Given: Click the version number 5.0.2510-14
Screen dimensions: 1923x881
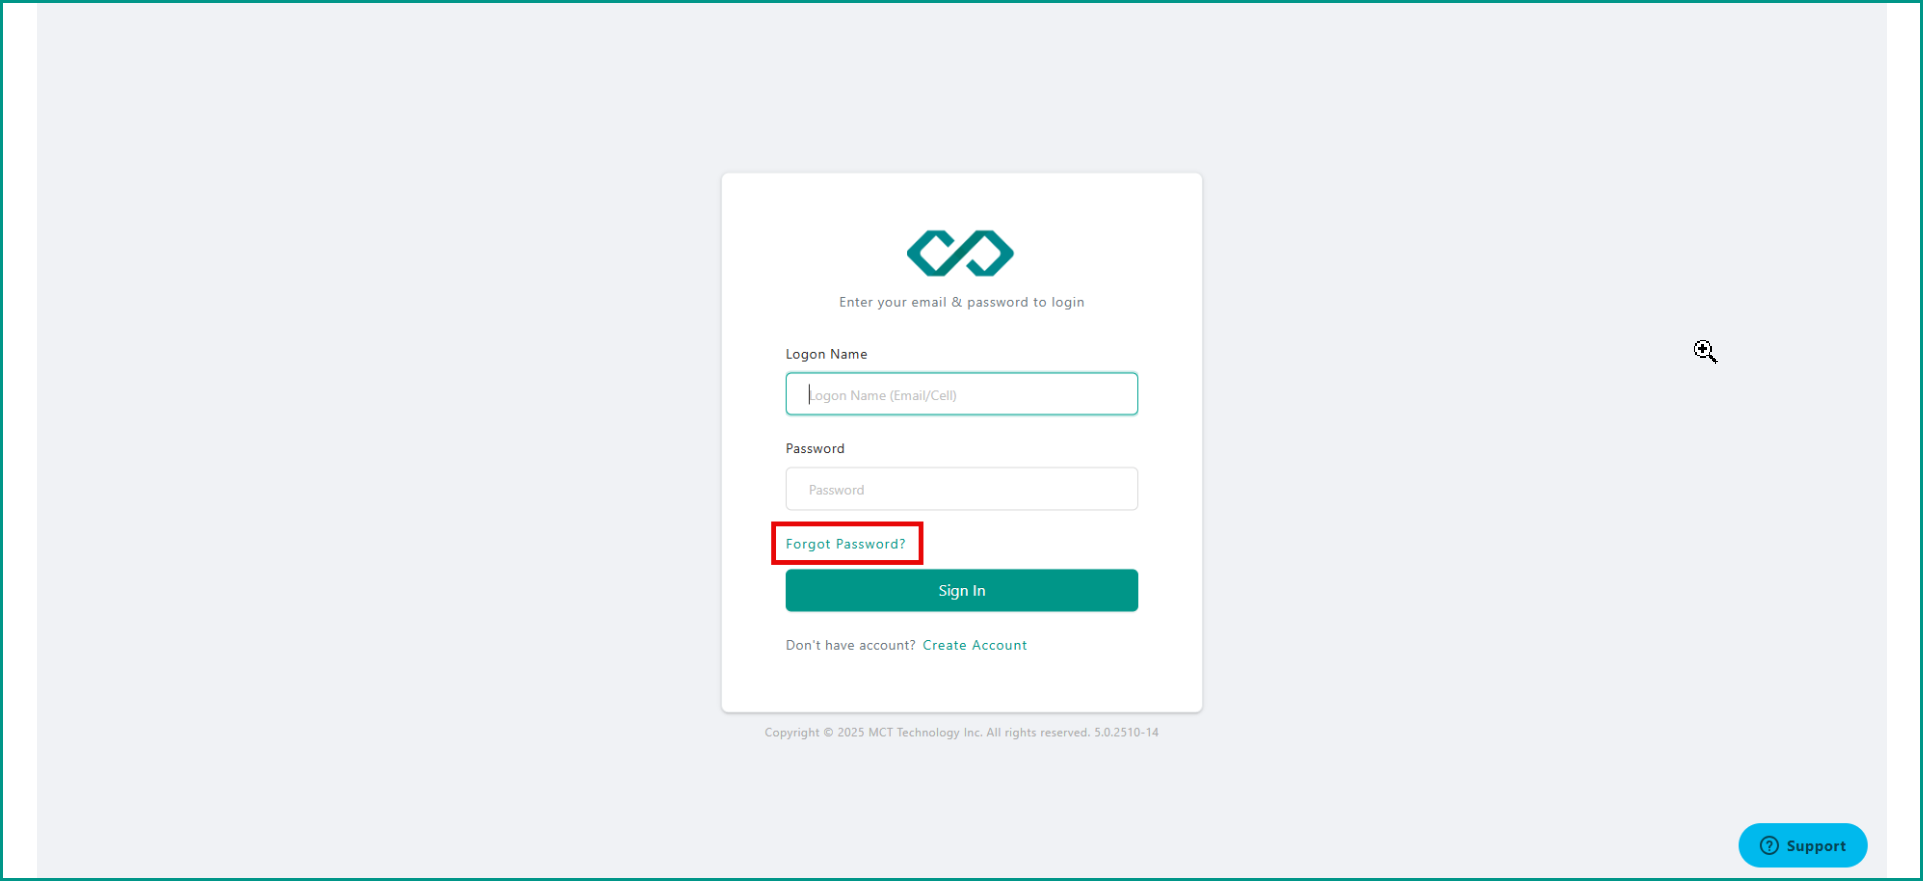Looking at the screenshot, I should [1126, 733].
